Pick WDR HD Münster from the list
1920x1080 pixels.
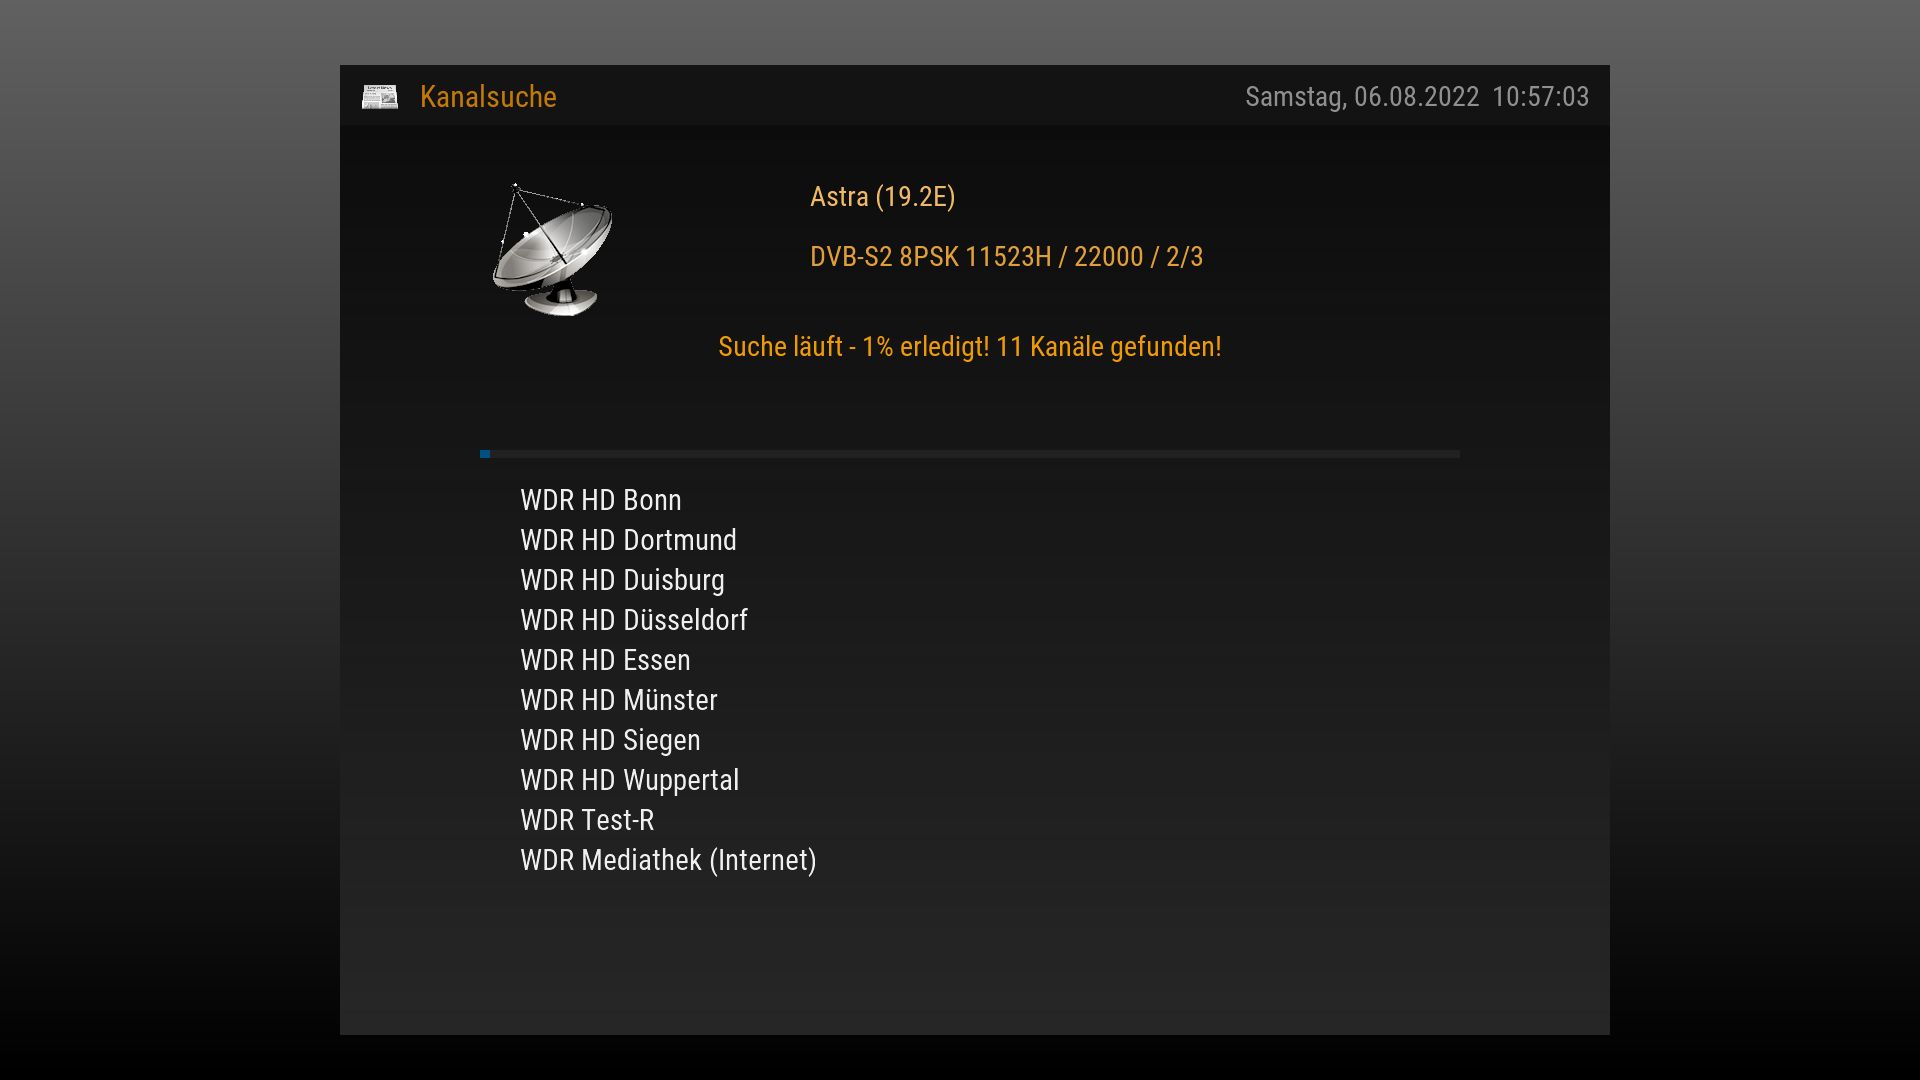(x=618, y=700)
